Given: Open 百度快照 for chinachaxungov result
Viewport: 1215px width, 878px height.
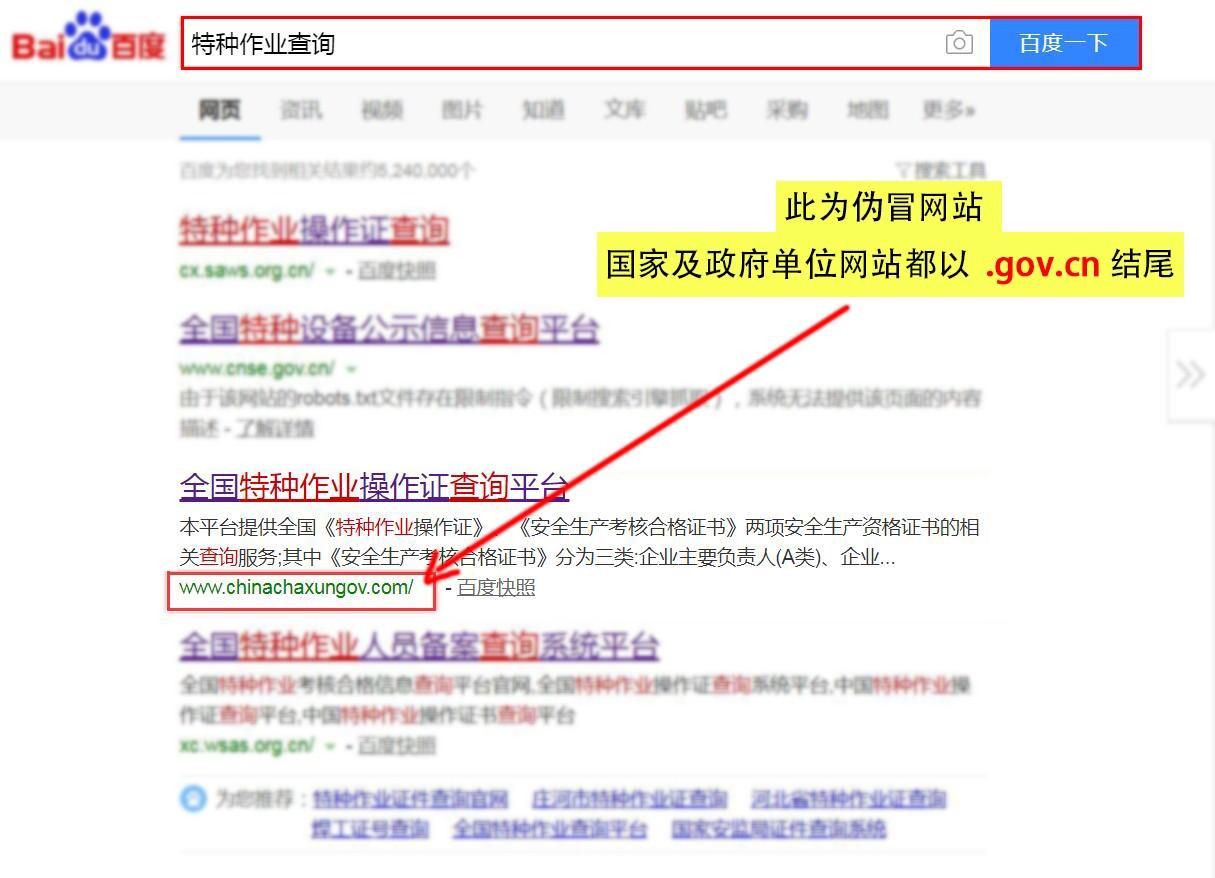Looking at the screenshot, I should 496,588.
